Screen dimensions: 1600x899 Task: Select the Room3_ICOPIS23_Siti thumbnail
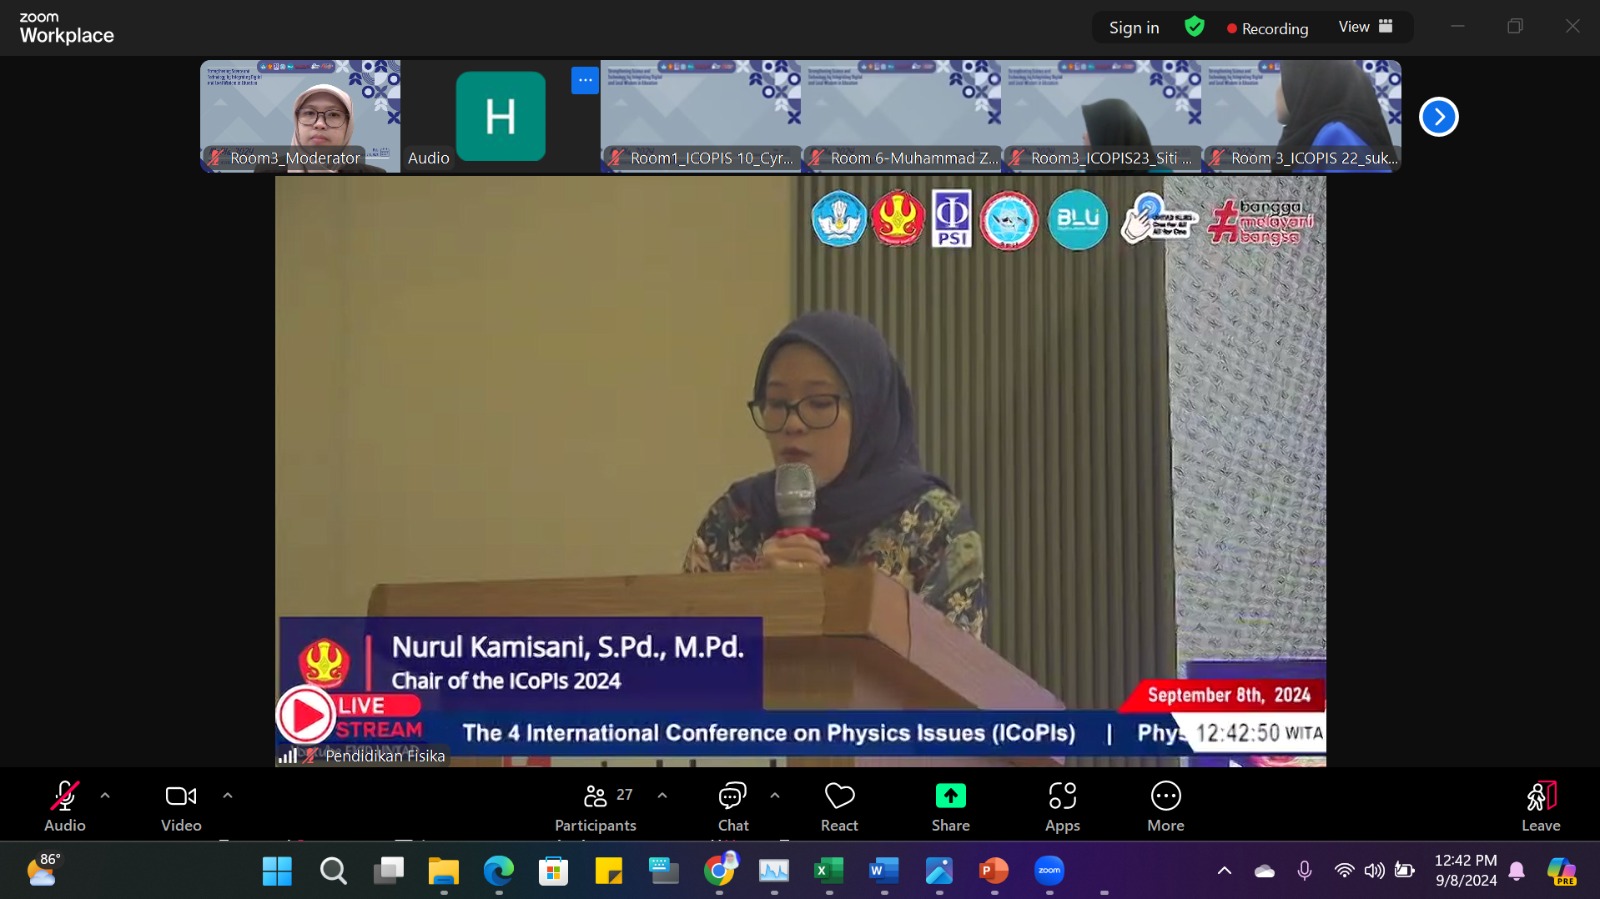coord(1102,116)
